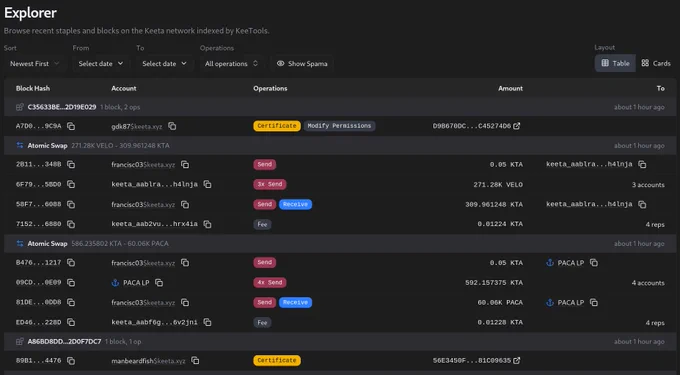Open external link for D9B670DC...C45274D6

[517, 126]
